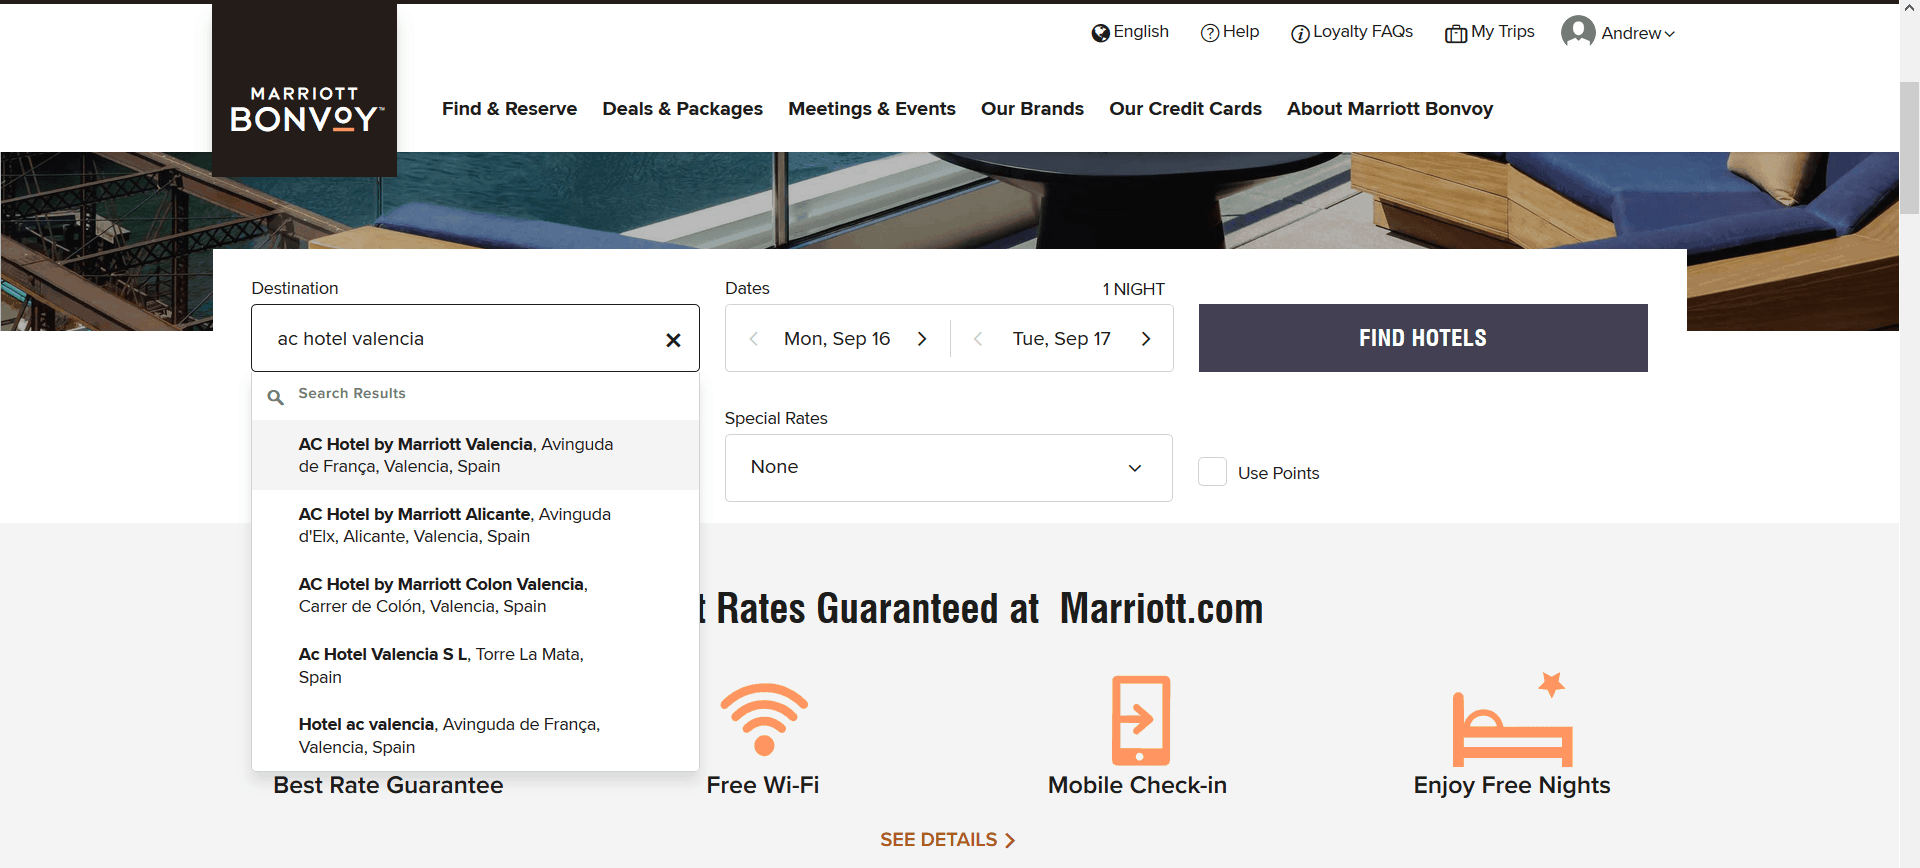Image resolution: width=1920 pixels, height=868 pixels.
Task: Click the Search Results magnifier icon
Action: click(x=275, y=397)
